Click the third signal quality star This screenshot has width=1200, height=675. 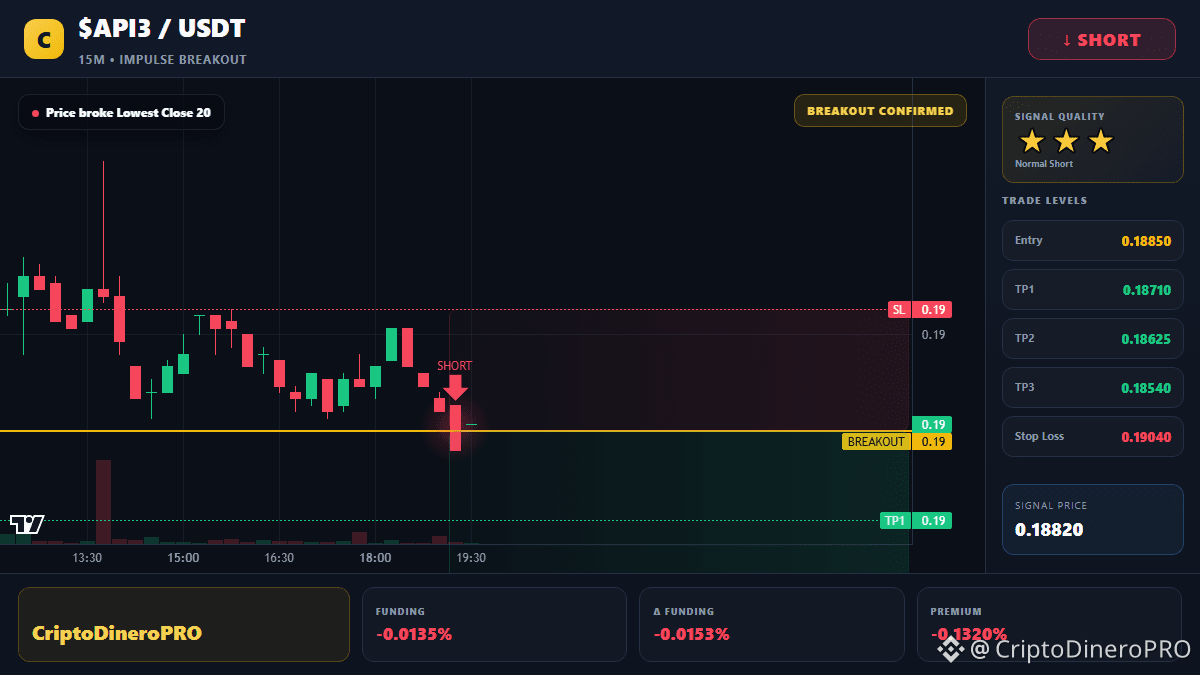tap(1100, 141)
